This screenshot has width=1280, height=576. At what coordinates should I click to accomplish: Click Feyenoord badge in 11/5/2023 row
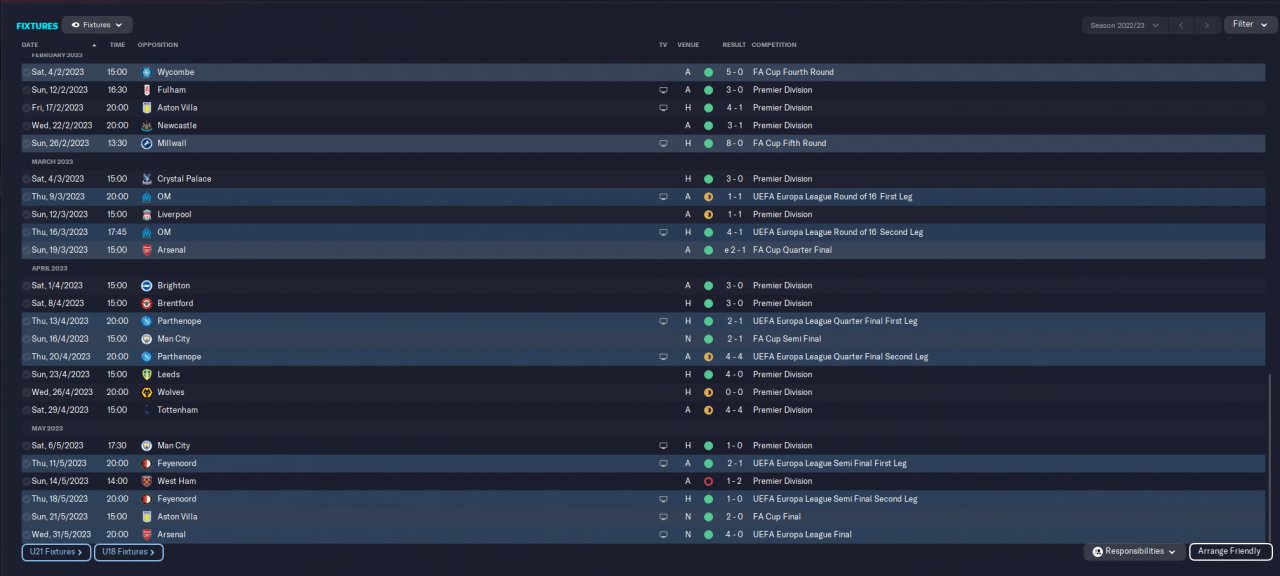[147, 464]
